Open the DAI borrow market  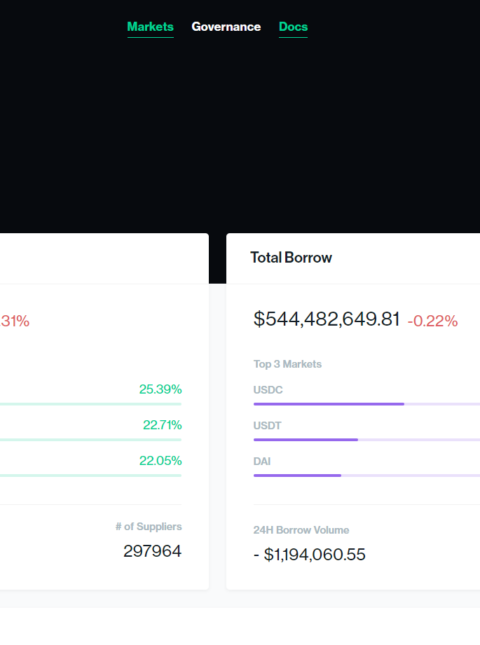pyautogui.click(x=262, y=462)
